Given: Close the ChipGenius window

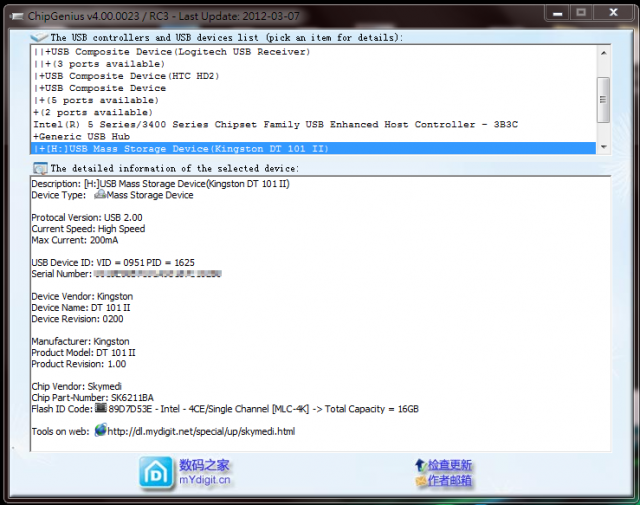Looking at the screenshot, I should click(613, 13).
